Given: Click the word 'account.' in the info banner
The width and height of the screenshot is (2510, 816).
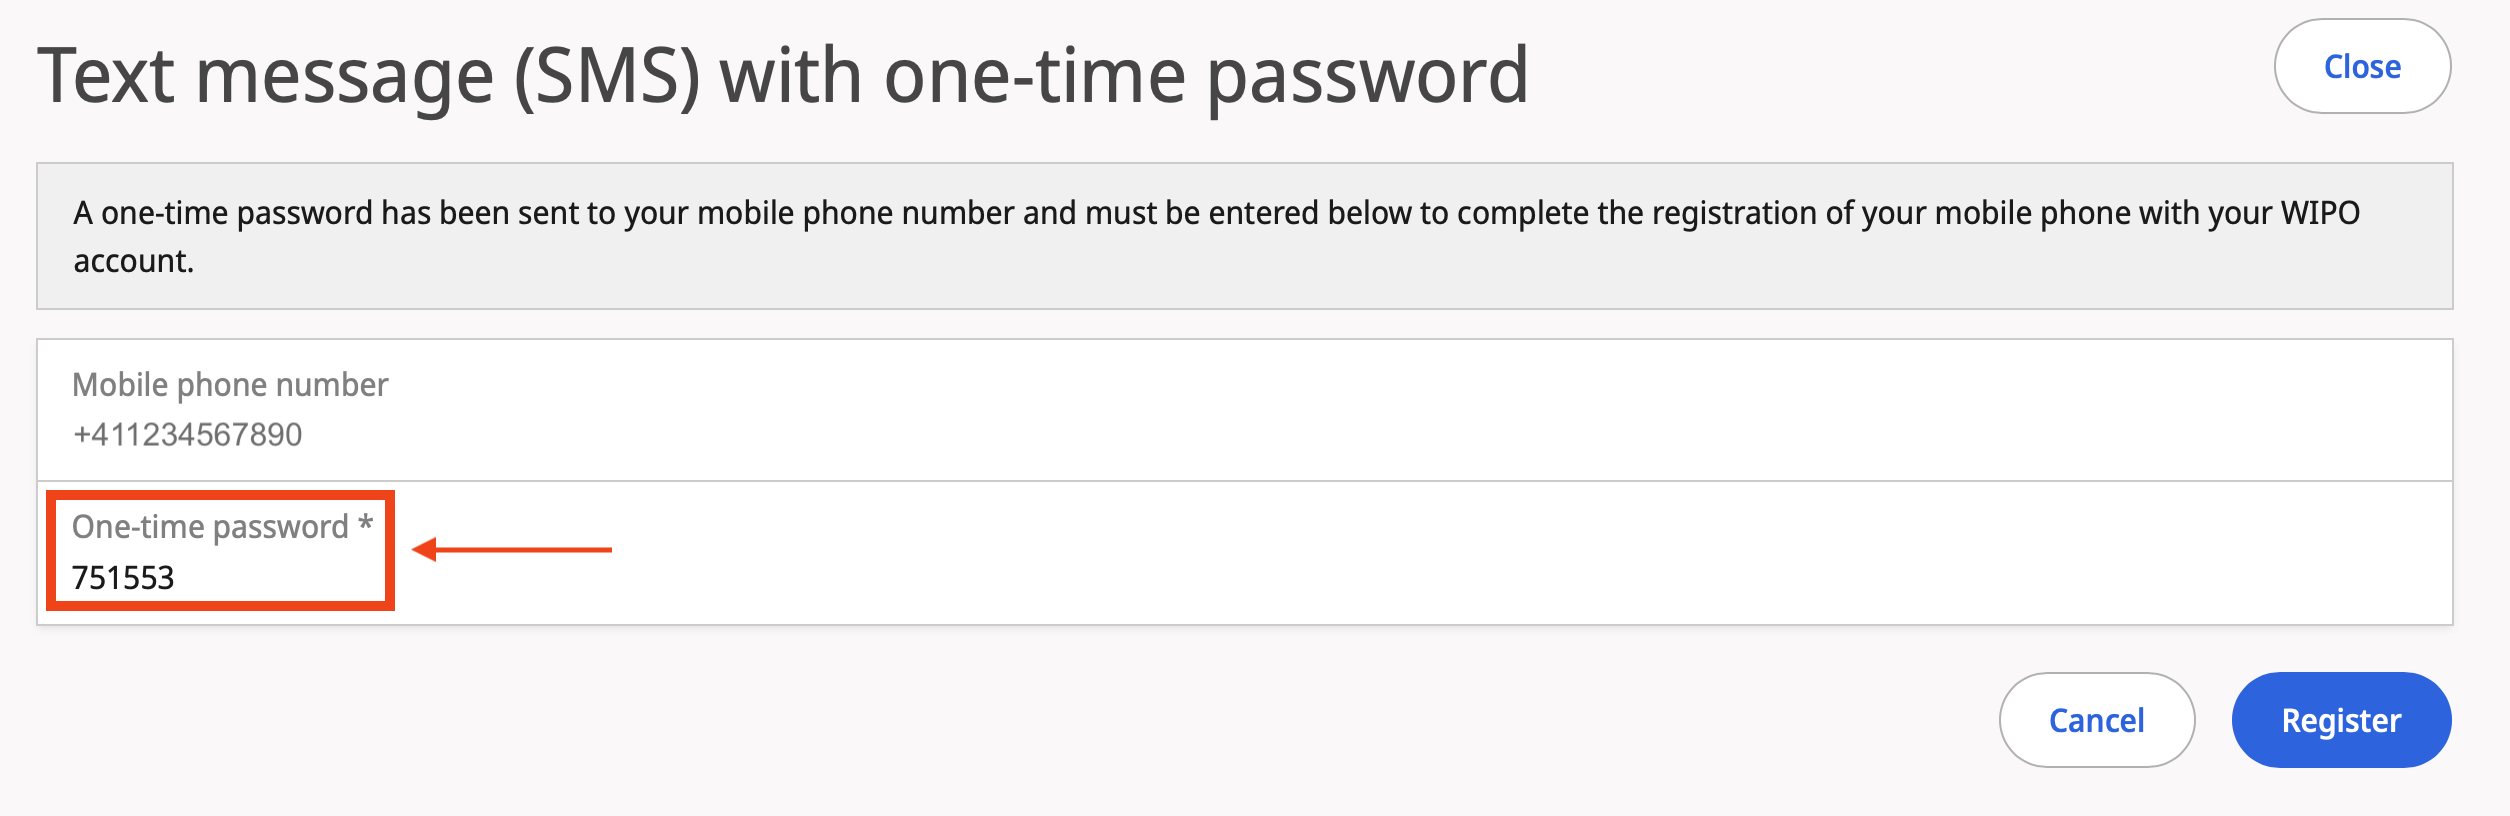Looking at the screenshot, I should [133, 261].
